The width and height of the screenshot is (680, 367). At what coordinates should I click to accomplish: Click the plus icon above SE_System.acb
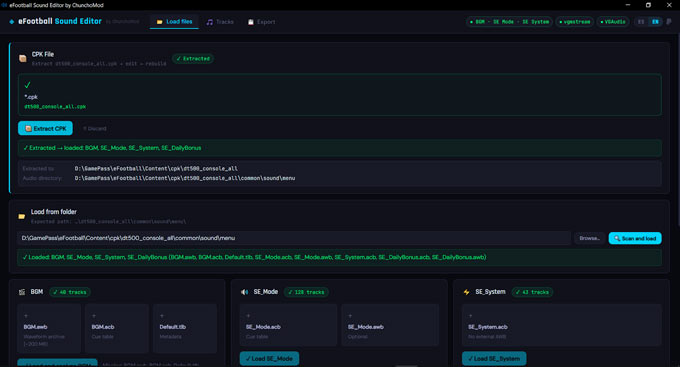[471, 316]
